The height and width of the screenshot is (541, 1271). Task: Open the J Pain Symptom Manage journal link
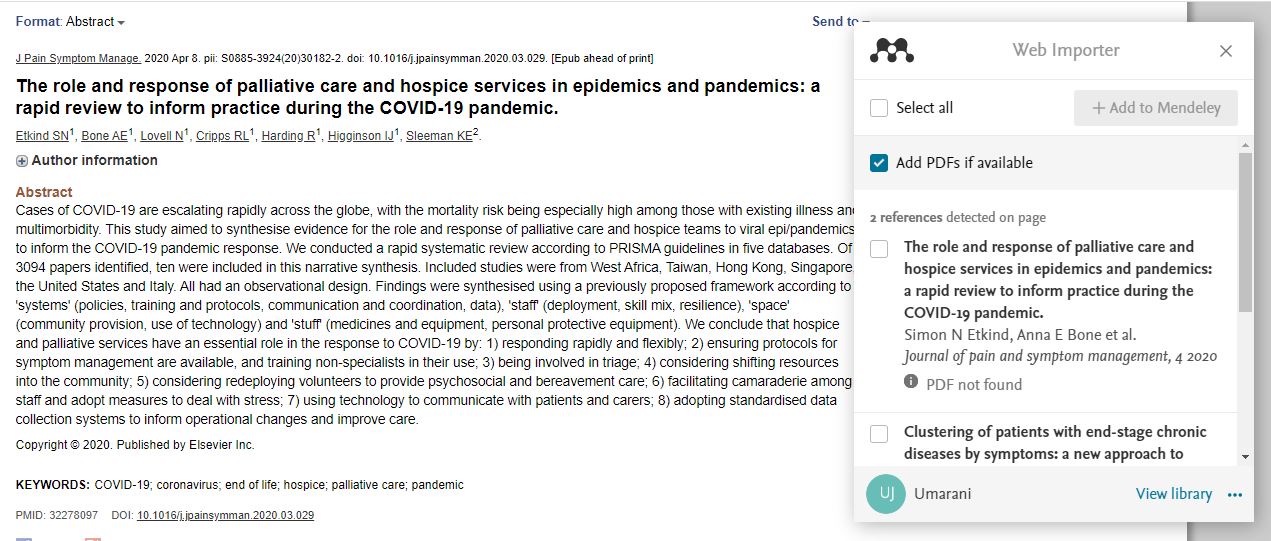78,59
